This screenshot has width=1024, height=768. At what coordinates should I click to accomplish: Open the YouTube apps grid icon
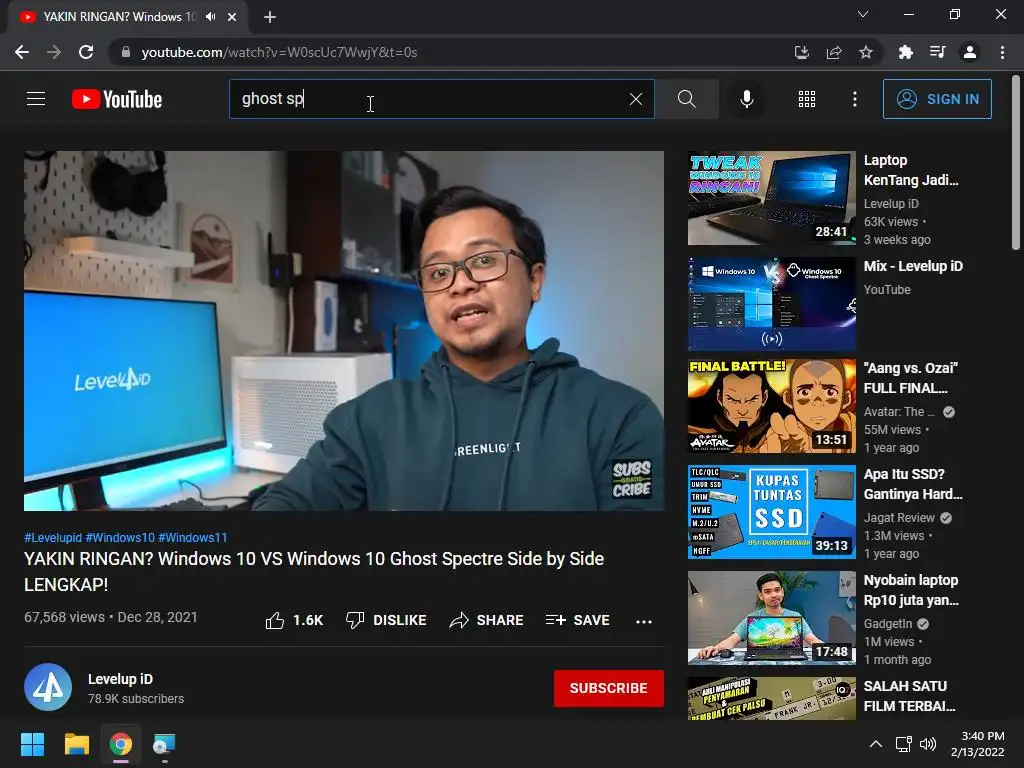(x=807, y=99)
